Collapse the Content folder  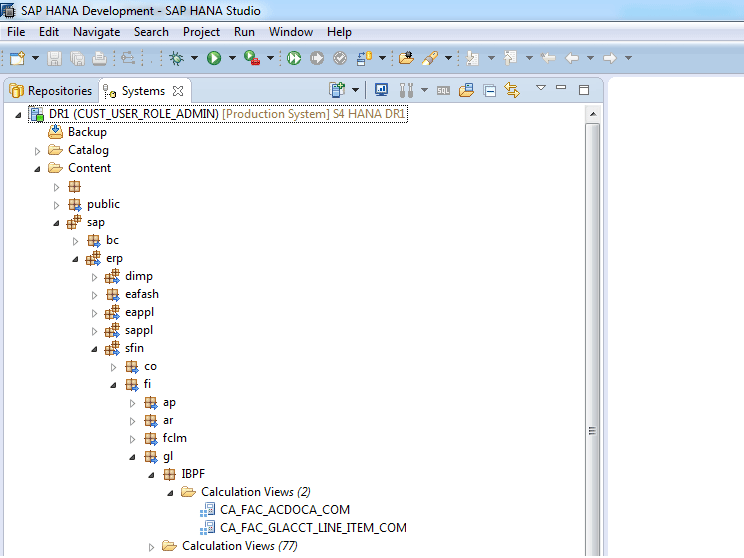click(x=37, y=169)
